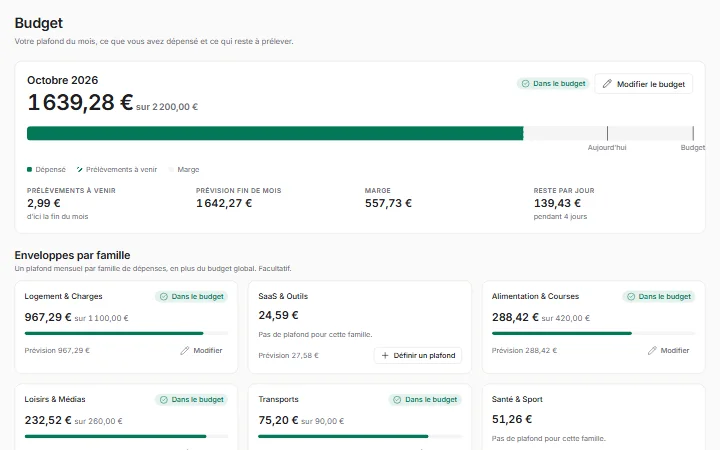Click the 1 642,27 € month-end forecast
Screen dimensions: 720x450
(x=224, y=203)
